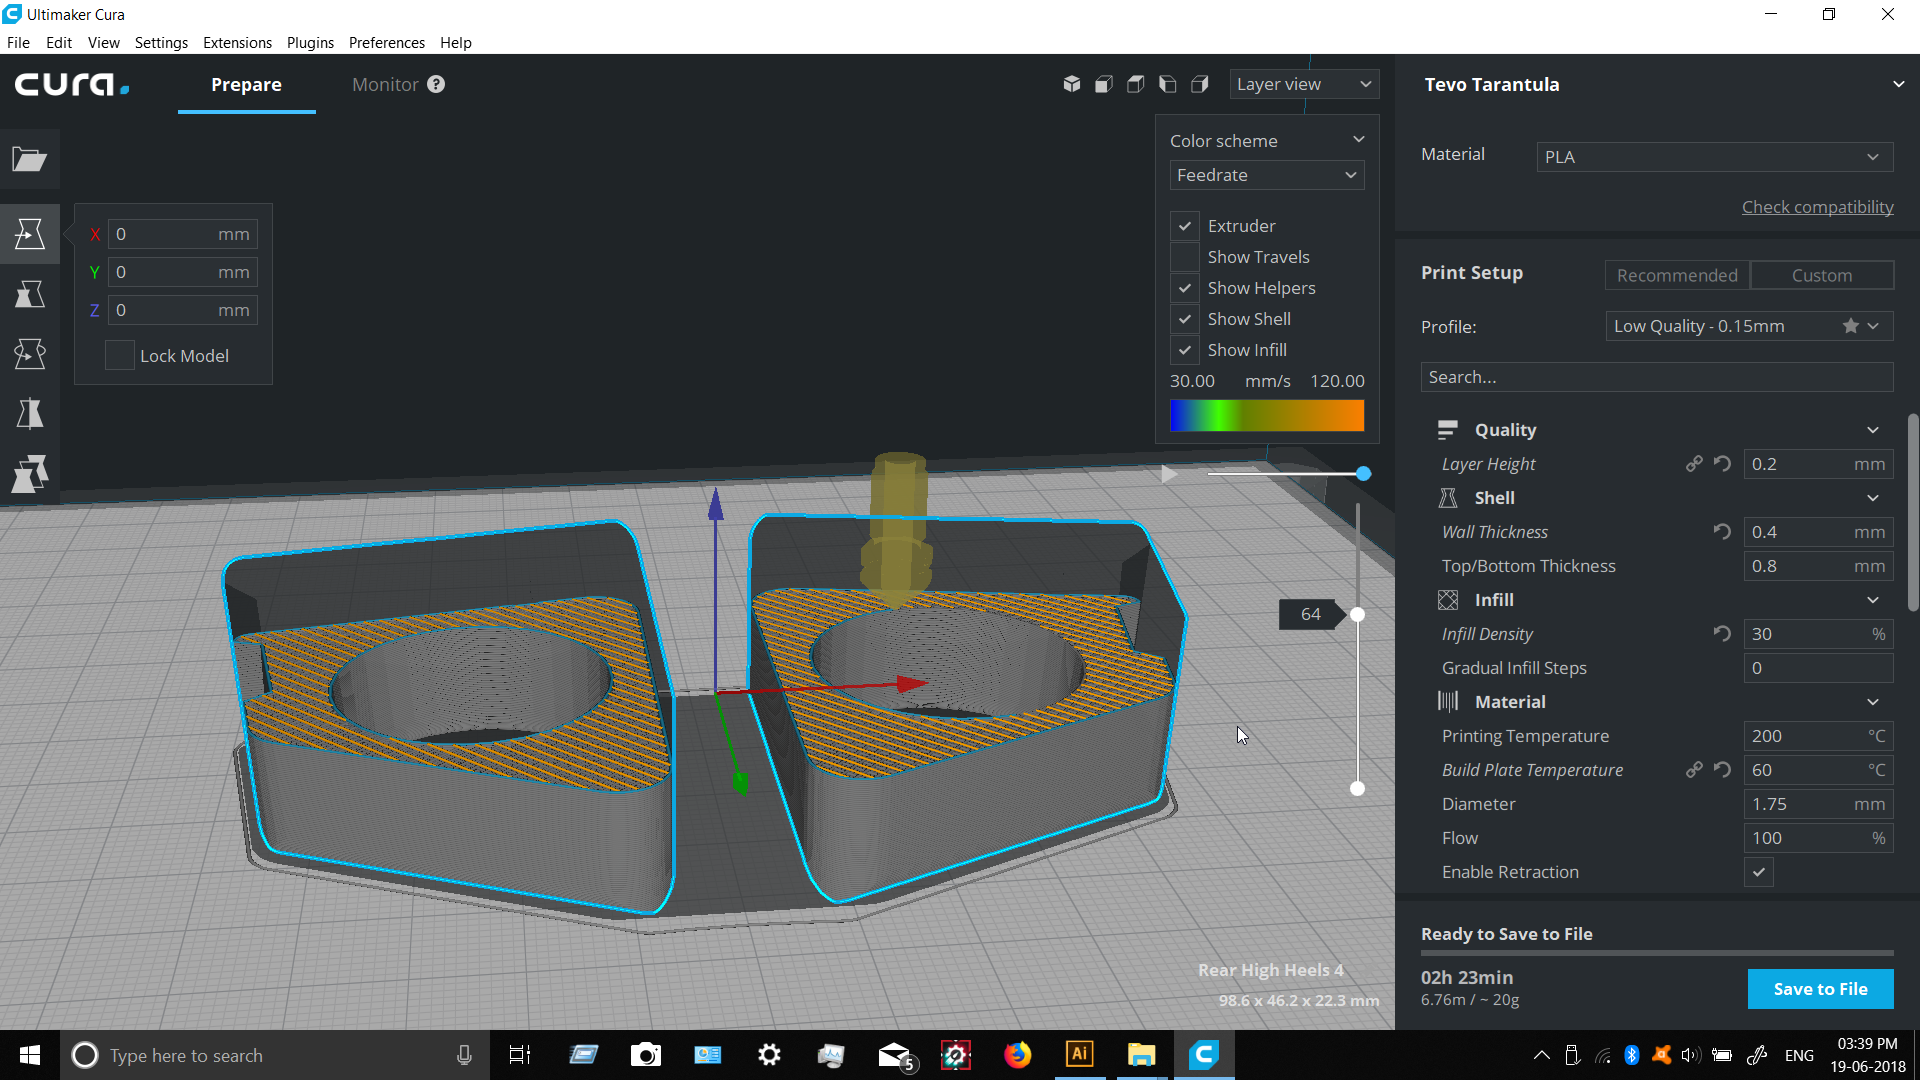Open the PLA material dropdown
The height and width of the screenshot is (1080, 1920).
(x=1715, y=157)
